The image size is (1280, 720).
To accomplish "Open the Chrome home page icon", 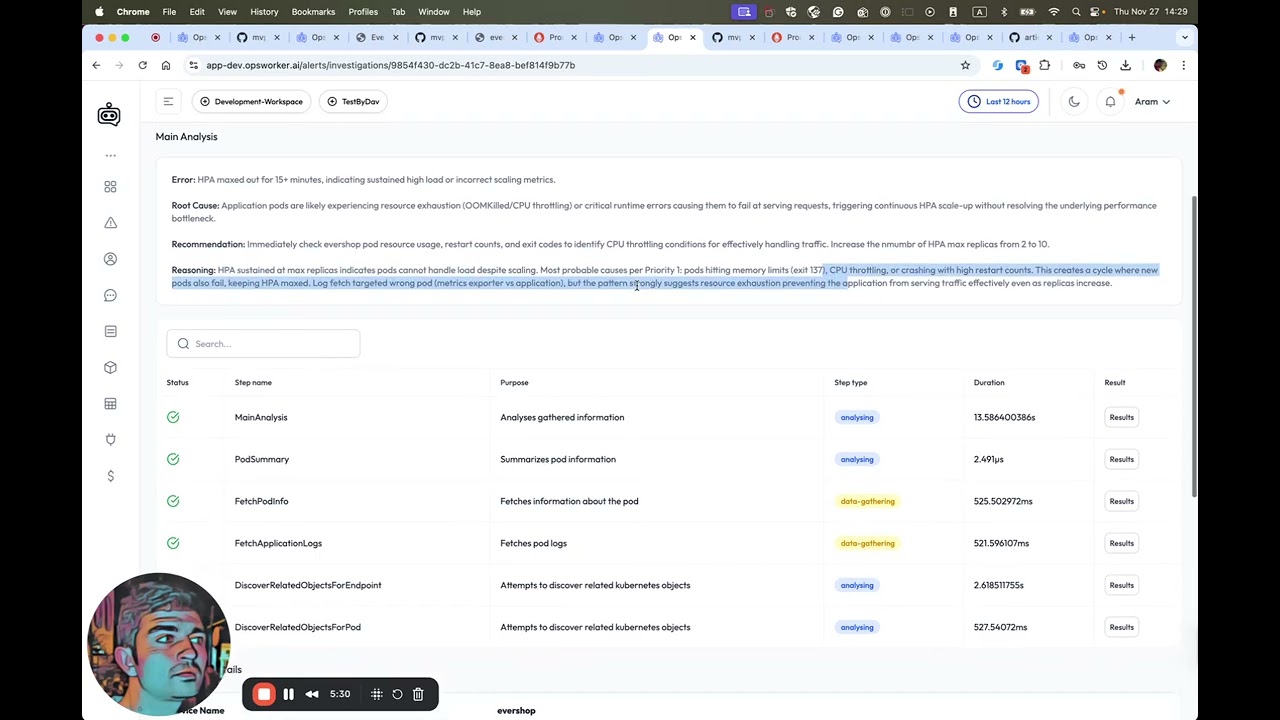I will 166,65.
